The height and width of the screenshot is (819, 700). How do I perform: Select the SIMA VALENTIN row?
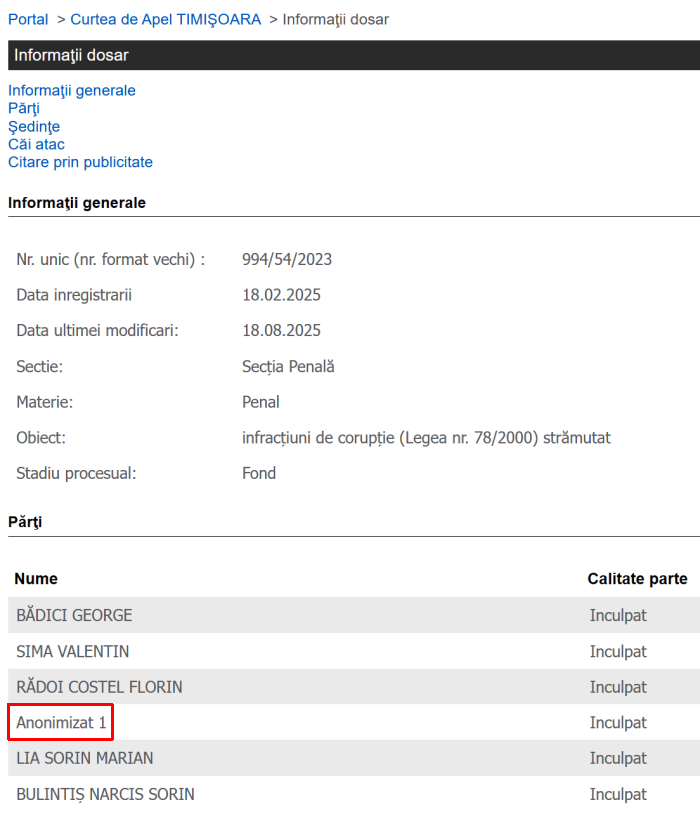click(x=354, y=651)
